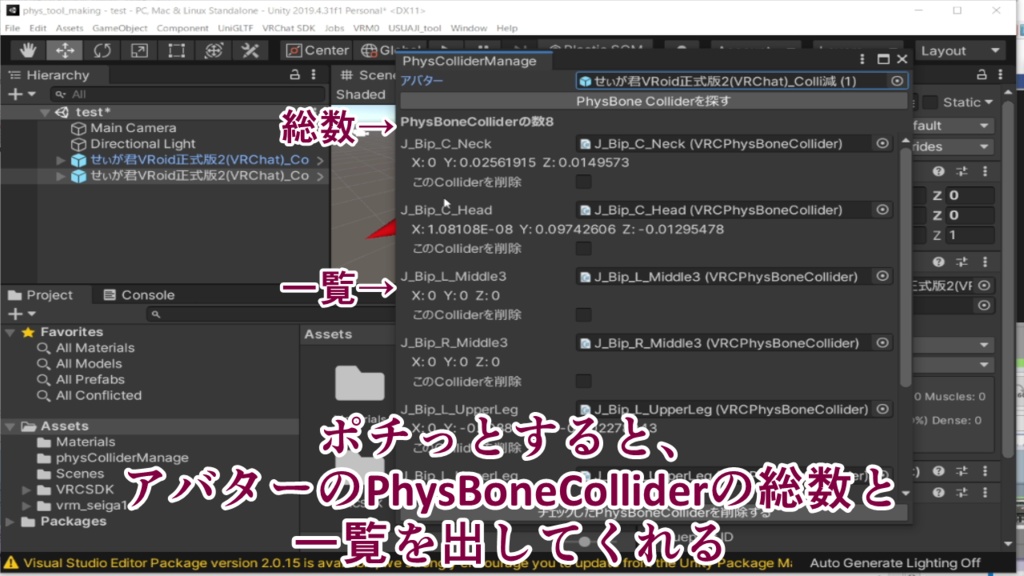
Task: Select the Hand tool in the toolbar
Action: point(28,48)
